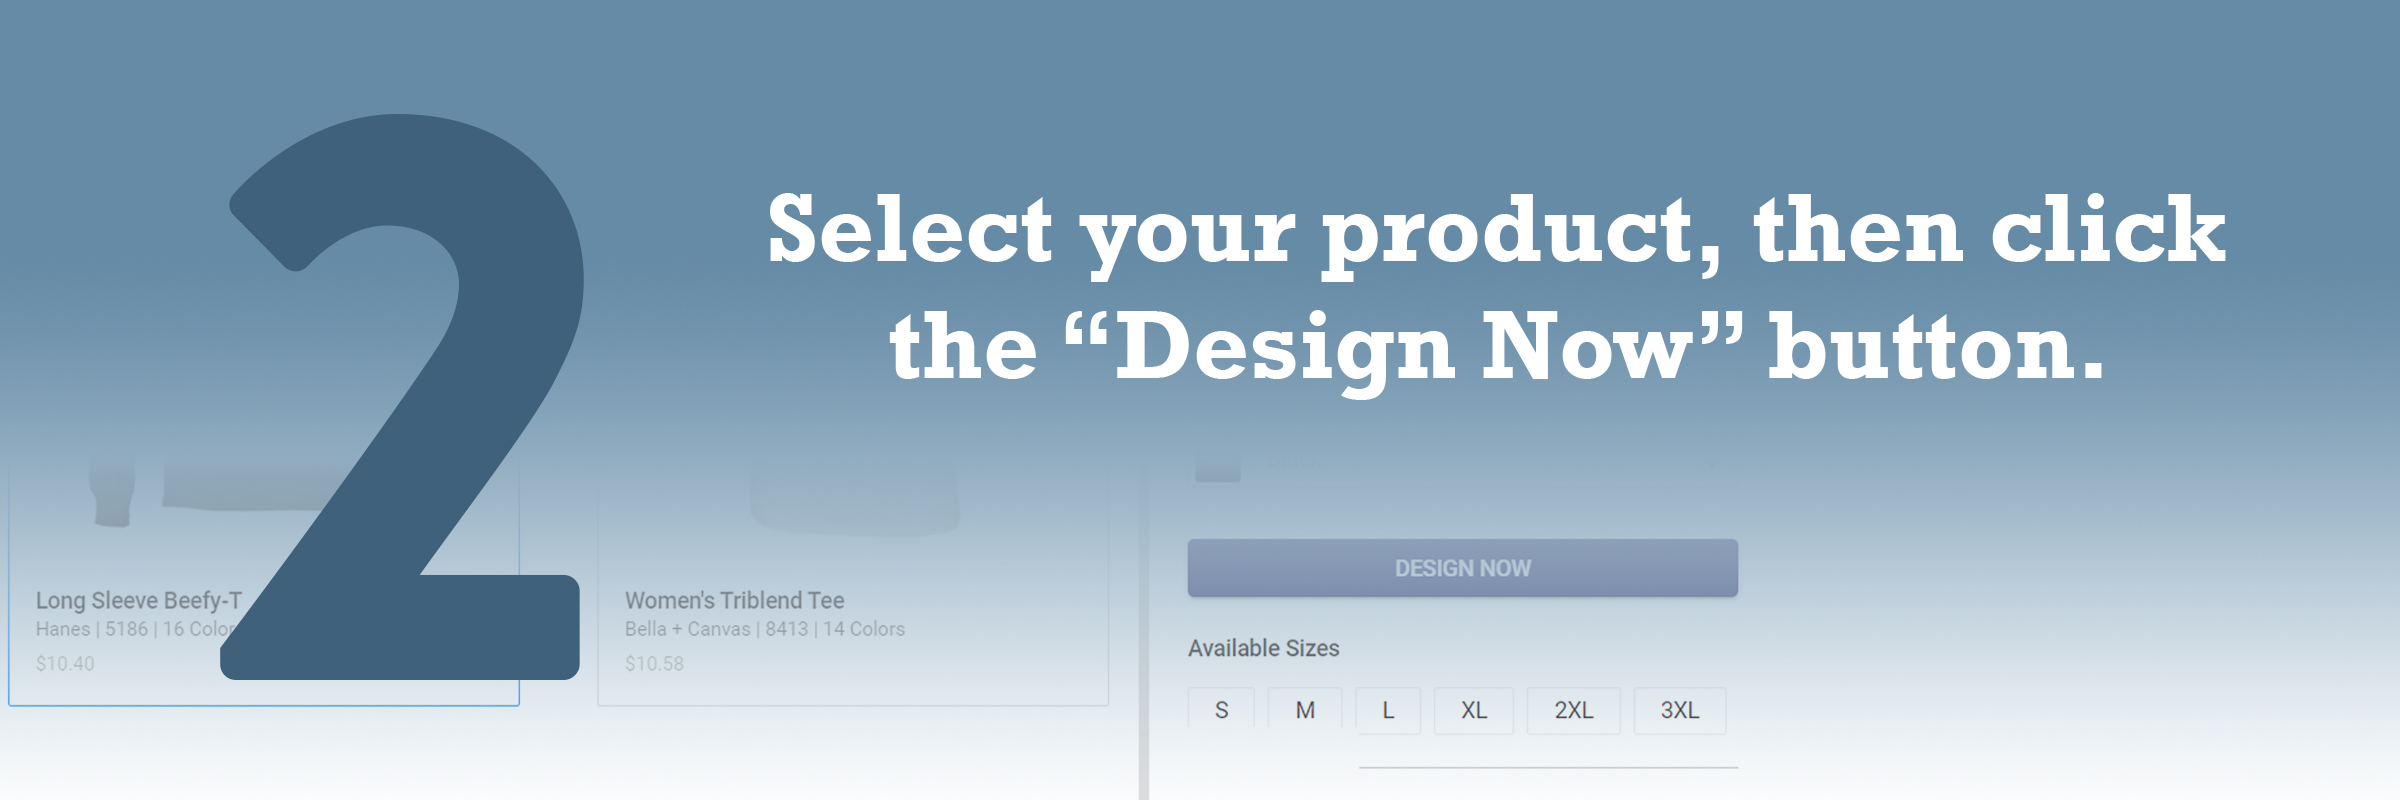Select size S
Viewport: 2400px width, 800px height.
click(x=1221, y=710)
